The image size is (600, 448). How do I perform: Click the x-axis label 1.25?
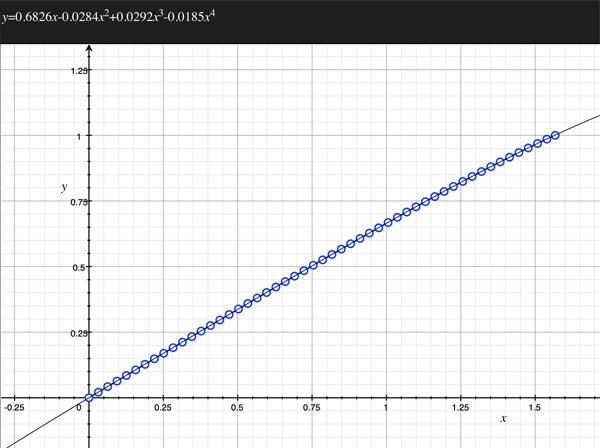pos(460,408)
